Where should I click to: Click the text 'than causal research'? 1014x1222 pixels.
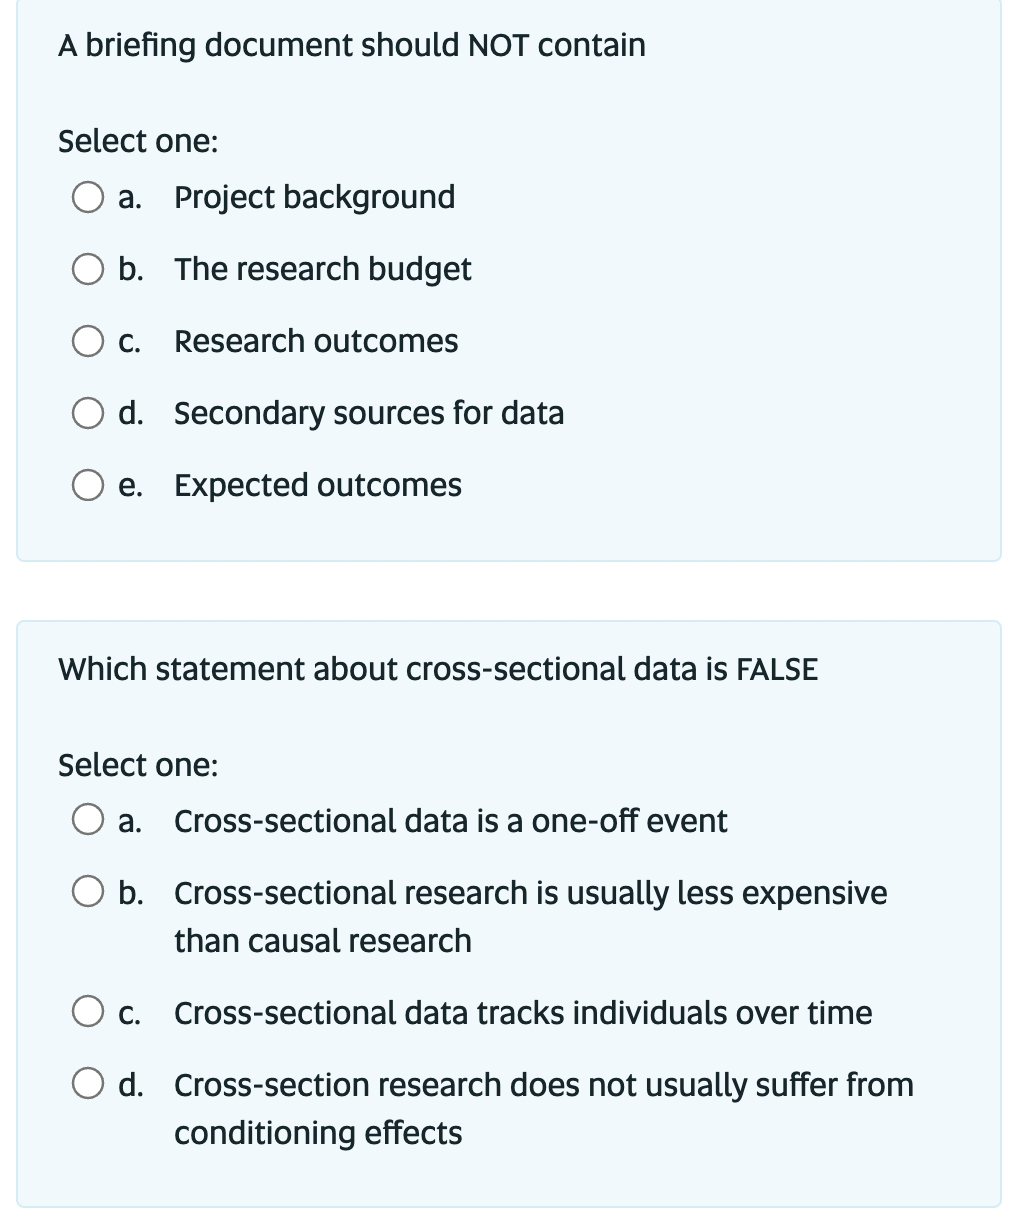pyautogui.click(x=323, y=941)
